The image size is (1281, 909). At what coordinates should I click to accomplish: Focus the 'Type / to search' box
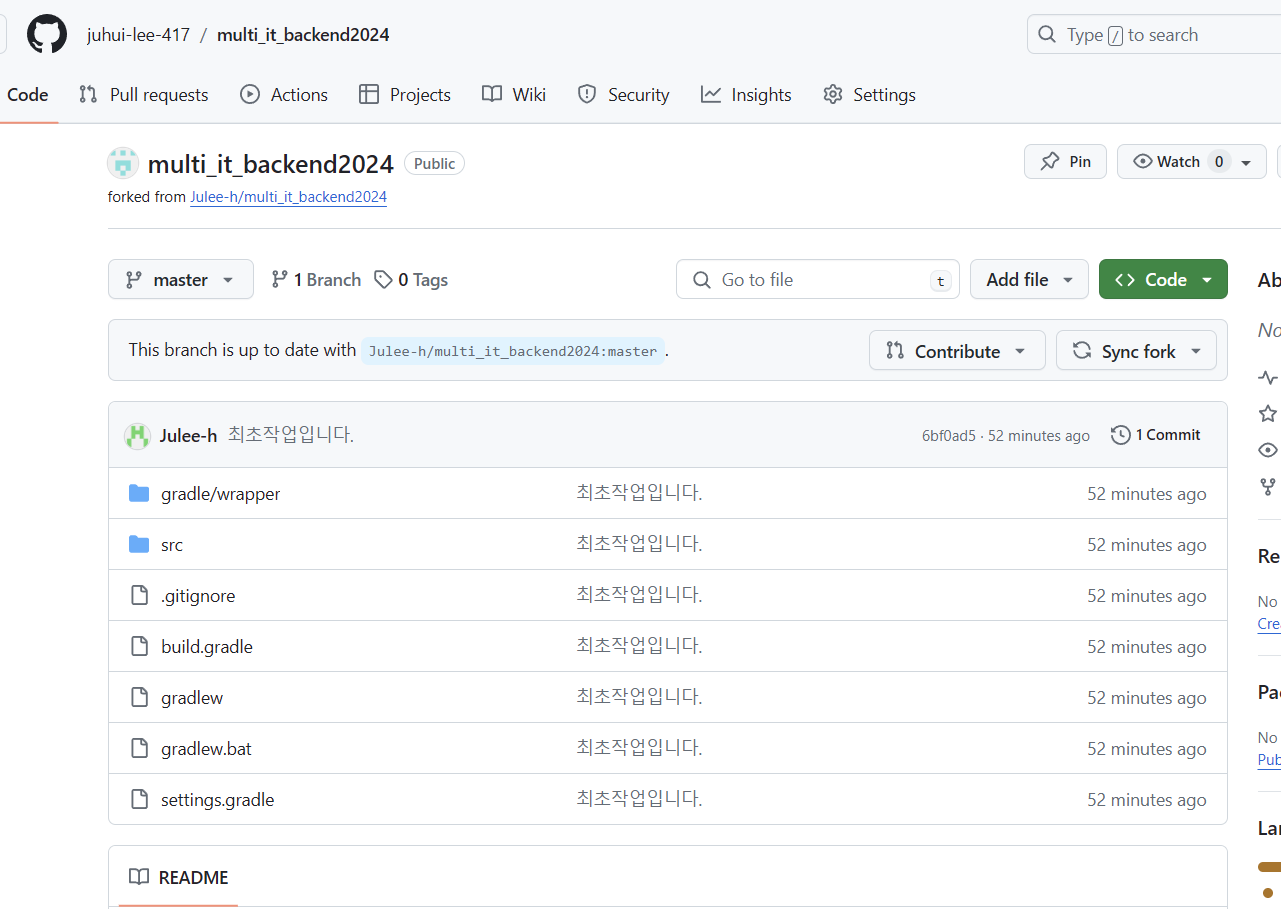[x=1154, y=35]
